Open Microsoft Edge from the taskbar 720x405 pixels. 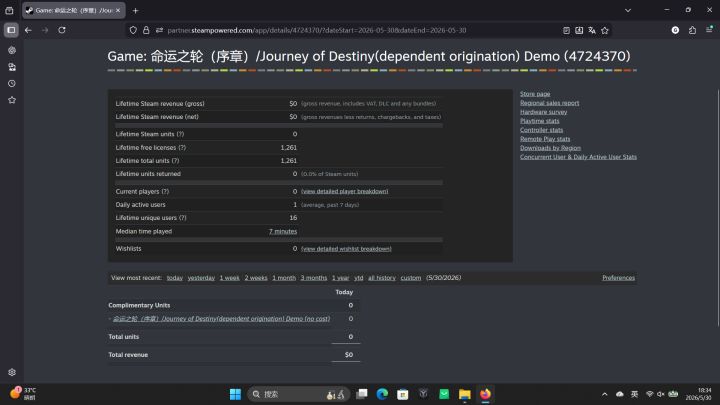click(382, 394)
